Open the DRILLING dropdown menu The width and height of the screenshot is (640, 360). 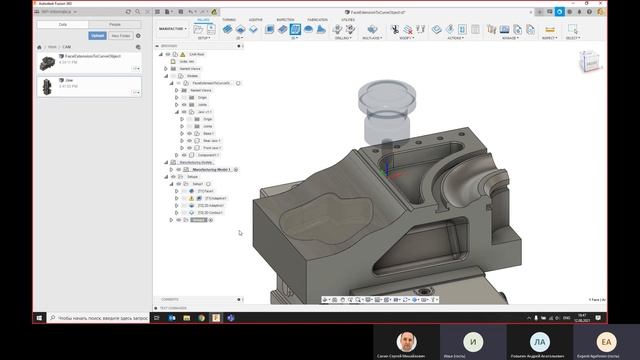[x=343, y=38]
